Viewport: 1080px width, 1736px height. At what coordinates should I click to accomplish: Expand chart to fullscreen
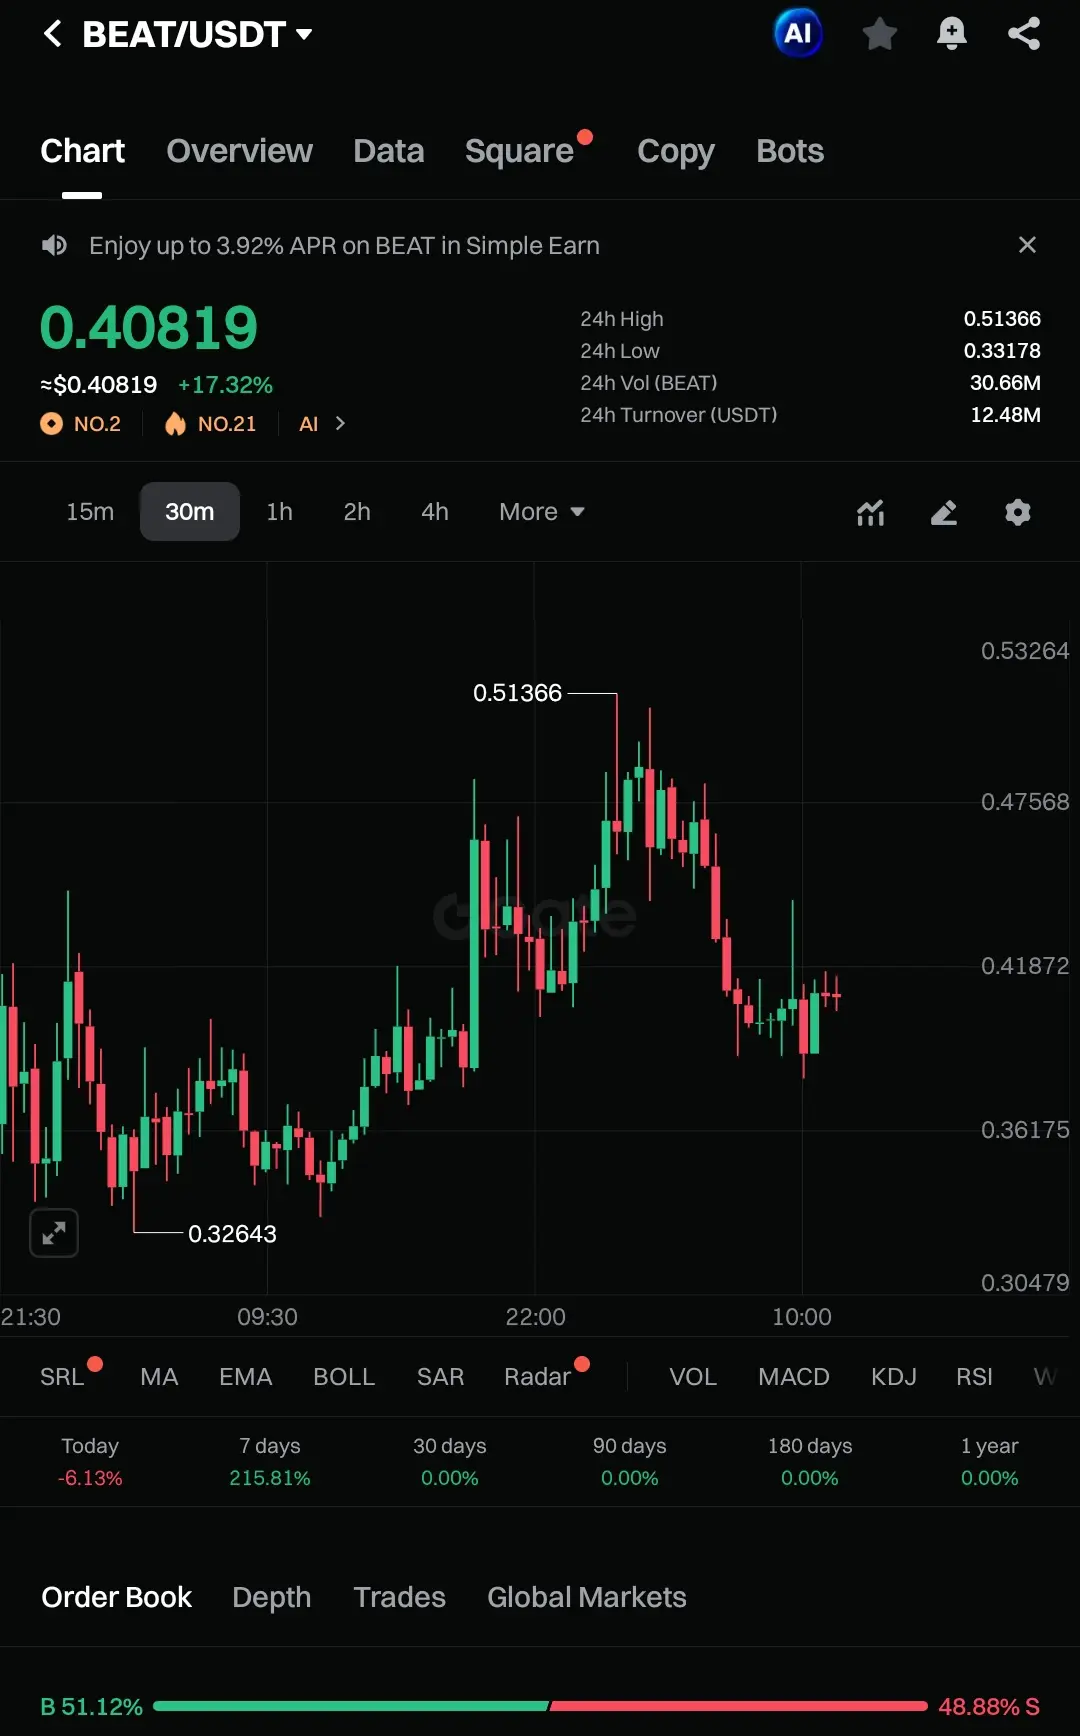[x=54, y=1233]
